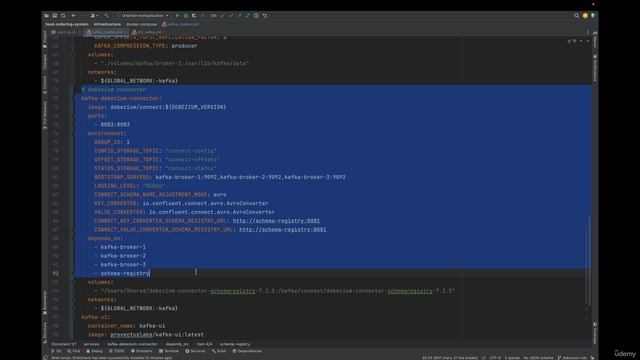Click the cursor position status widget
The height and width of the screenshot is (360, 640).
click(450, 358)
